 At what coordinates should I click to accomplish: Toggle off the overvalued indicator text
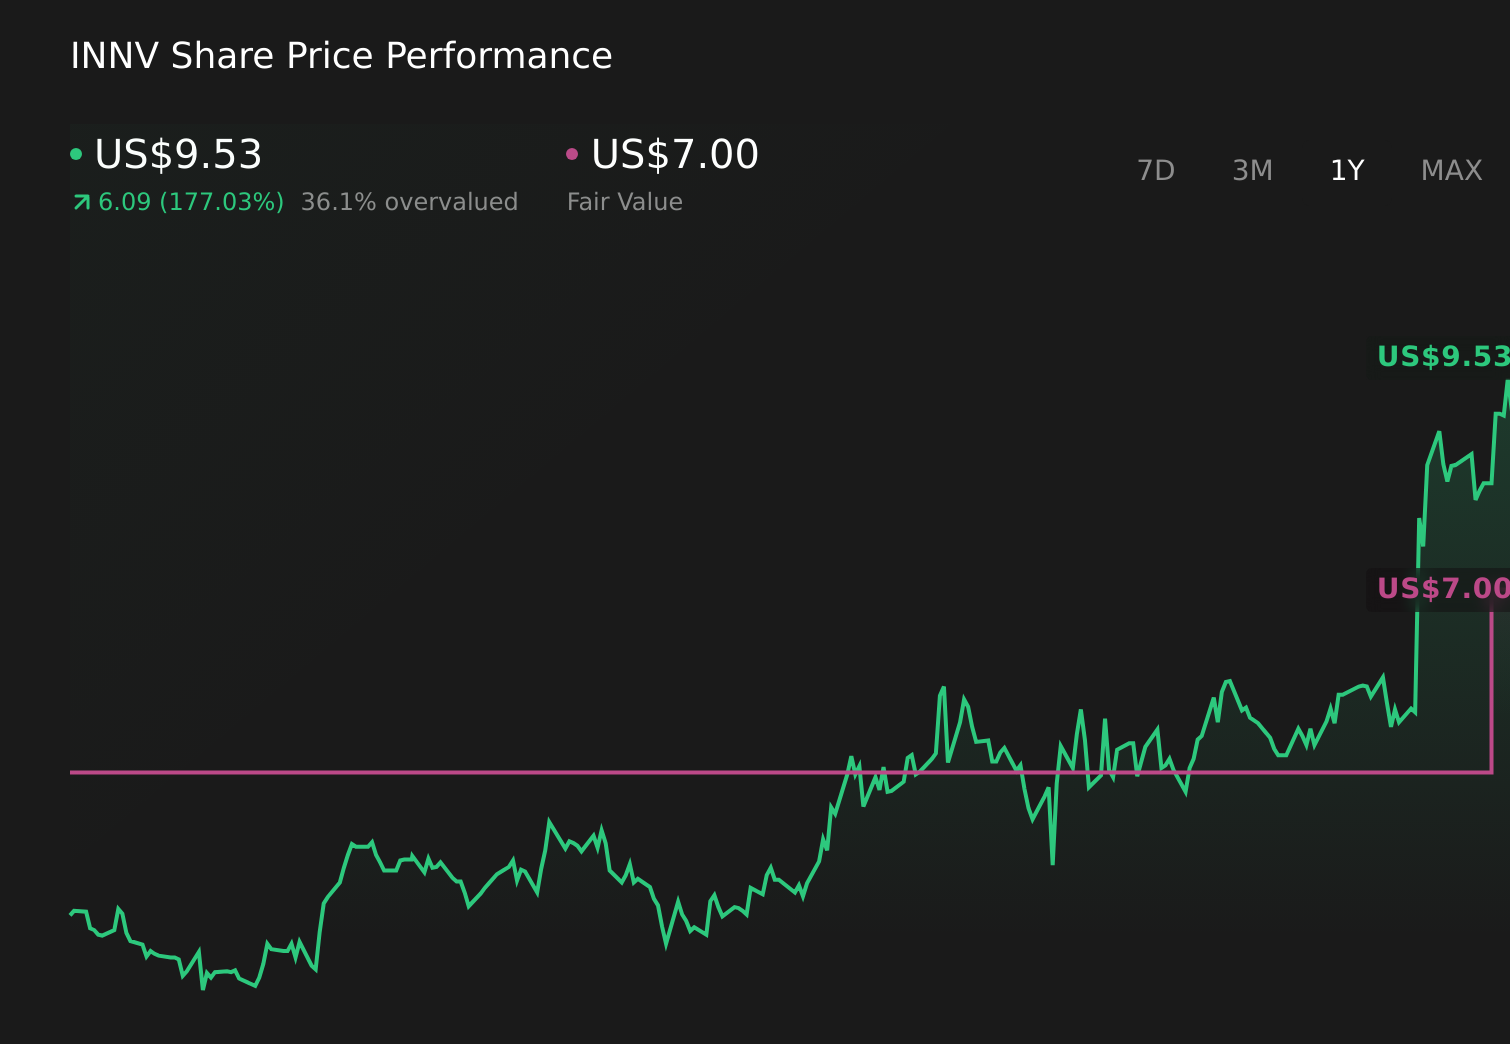coord(410,202)
